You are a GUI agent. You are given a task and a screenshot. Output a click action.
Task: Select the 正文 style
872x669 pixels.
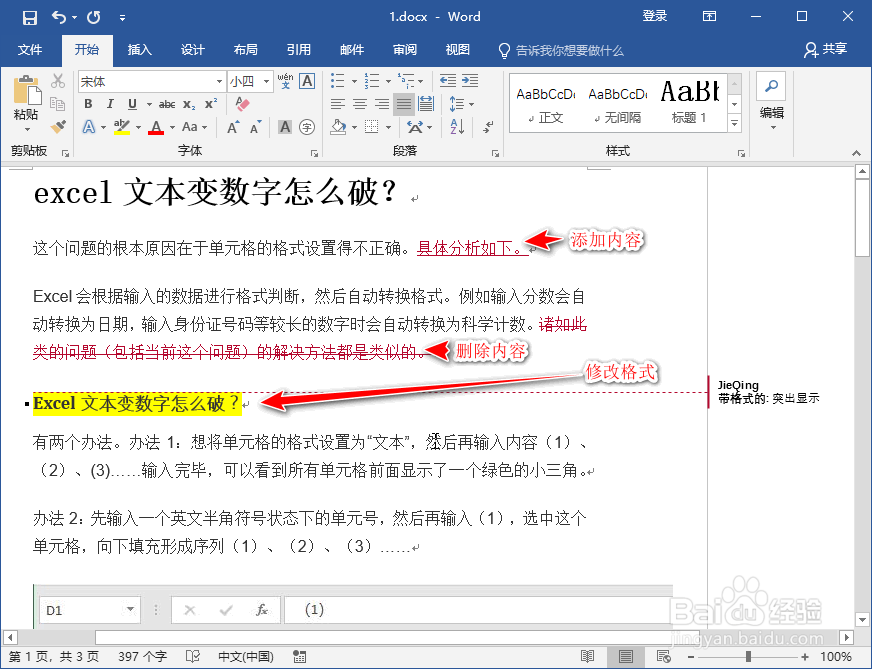coord(546,104)
